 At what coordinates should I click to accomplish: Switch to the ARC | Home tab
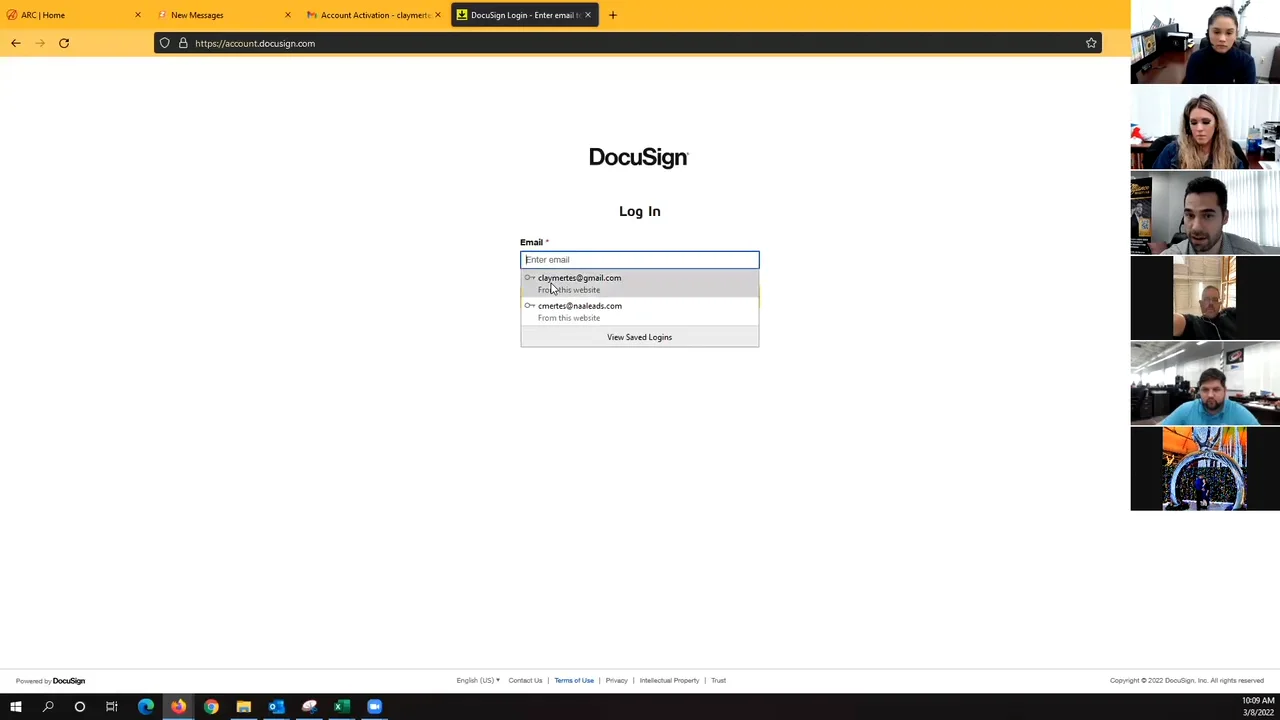click(75, 15)
